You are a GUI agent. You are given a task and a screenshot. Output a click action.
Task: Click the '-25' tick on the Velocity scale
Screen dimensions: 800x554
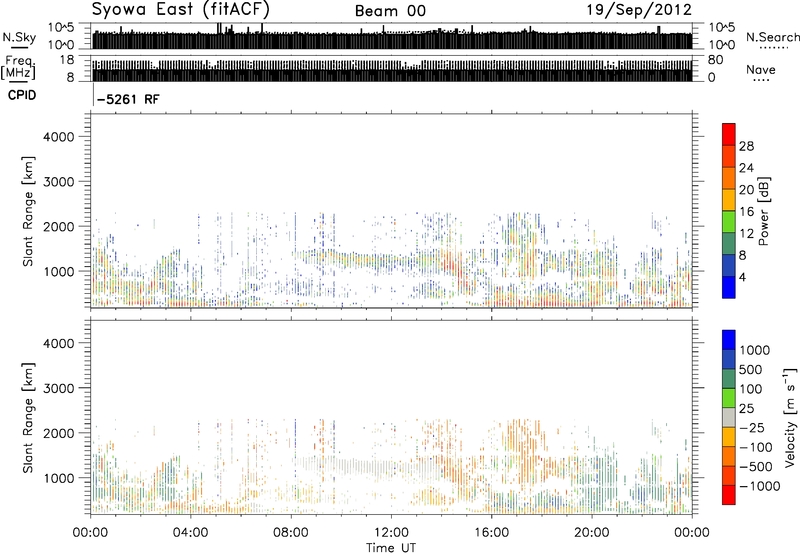click(x=752, y=427)
